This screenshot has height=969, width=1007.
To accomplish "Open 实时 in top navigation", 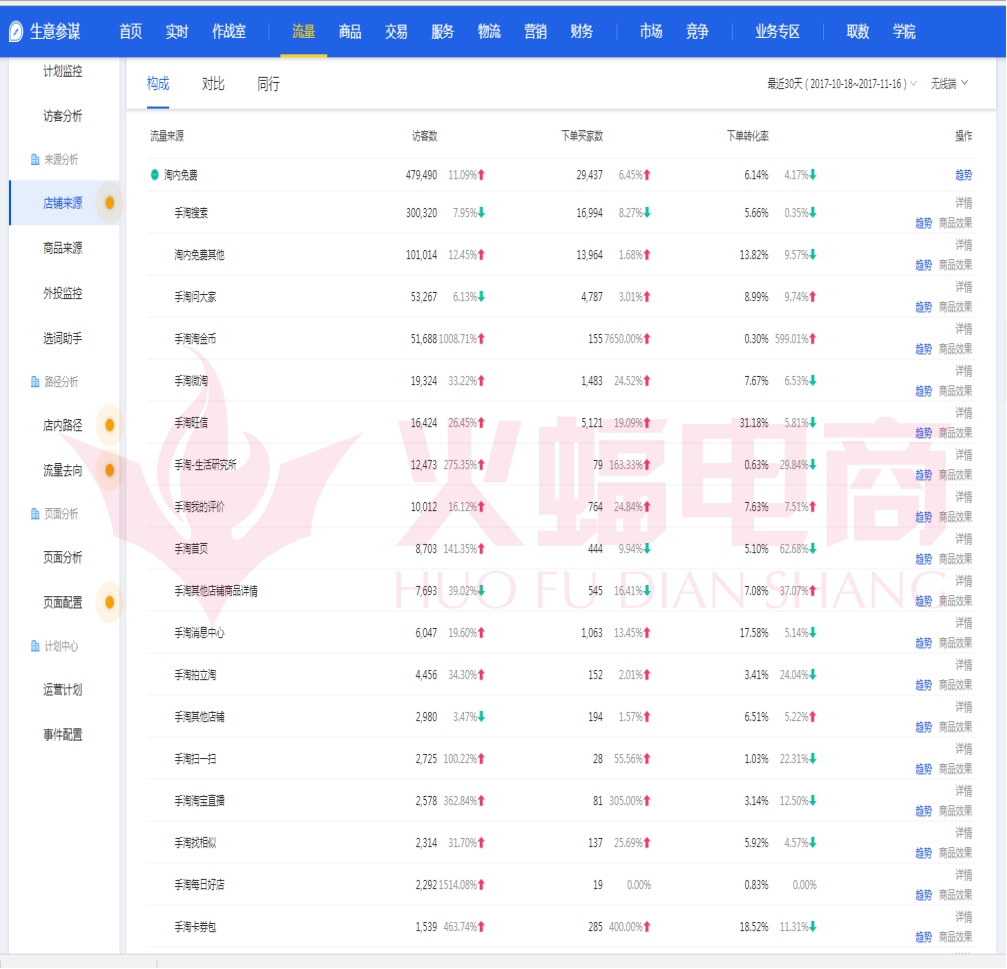I will (x=177, y=31).
